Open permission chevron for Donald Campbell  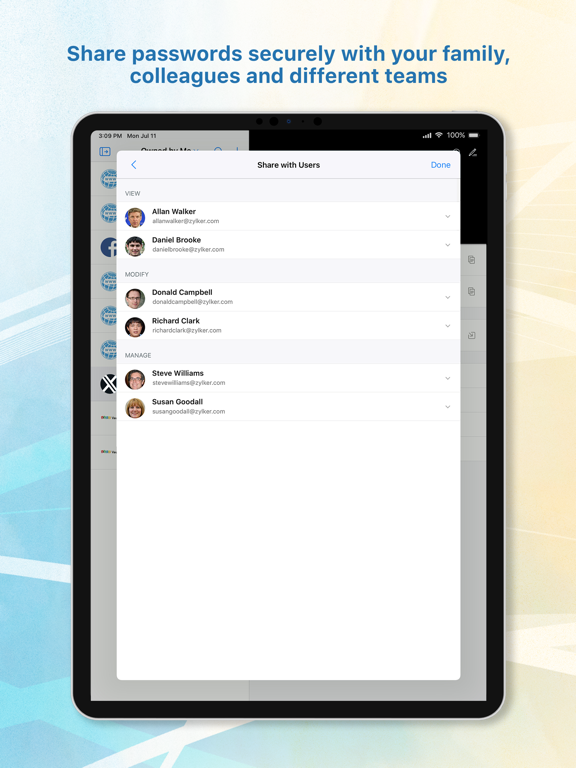click(x=448, y=297)
